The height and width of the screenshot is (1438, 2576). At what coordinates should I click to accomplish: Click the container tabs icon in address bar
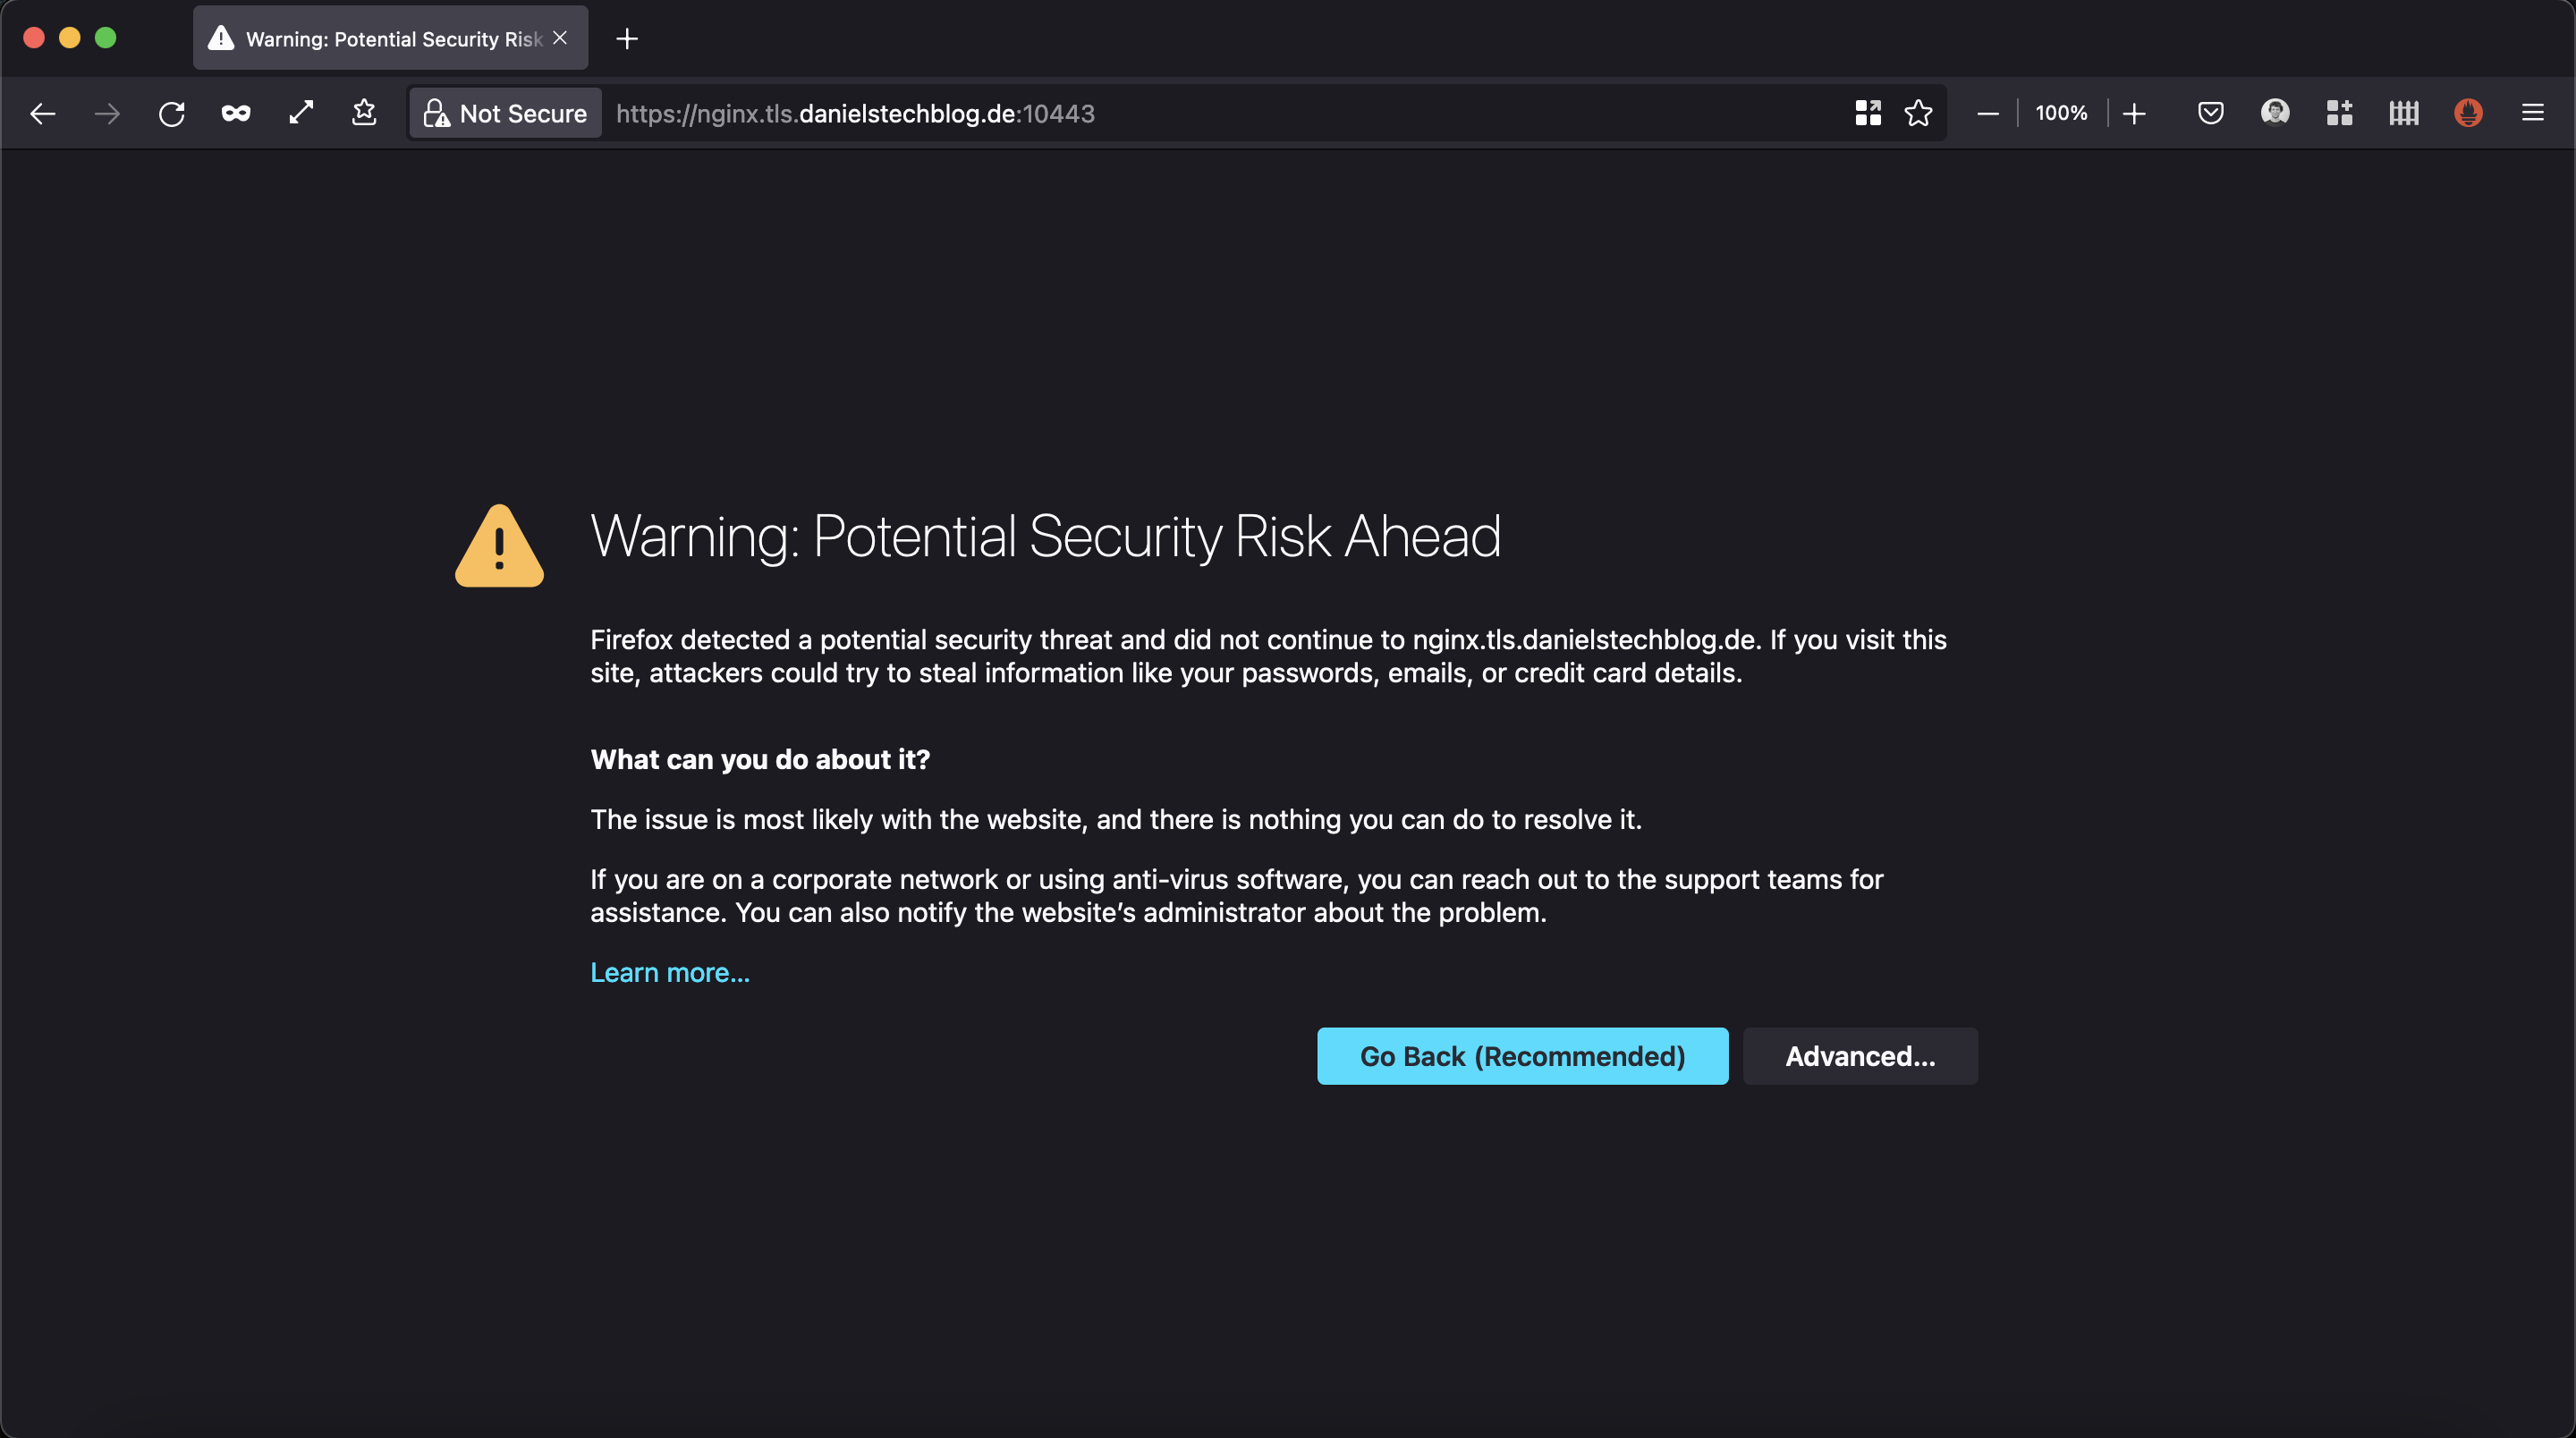pyautogui.click(x=1868, y=114)
